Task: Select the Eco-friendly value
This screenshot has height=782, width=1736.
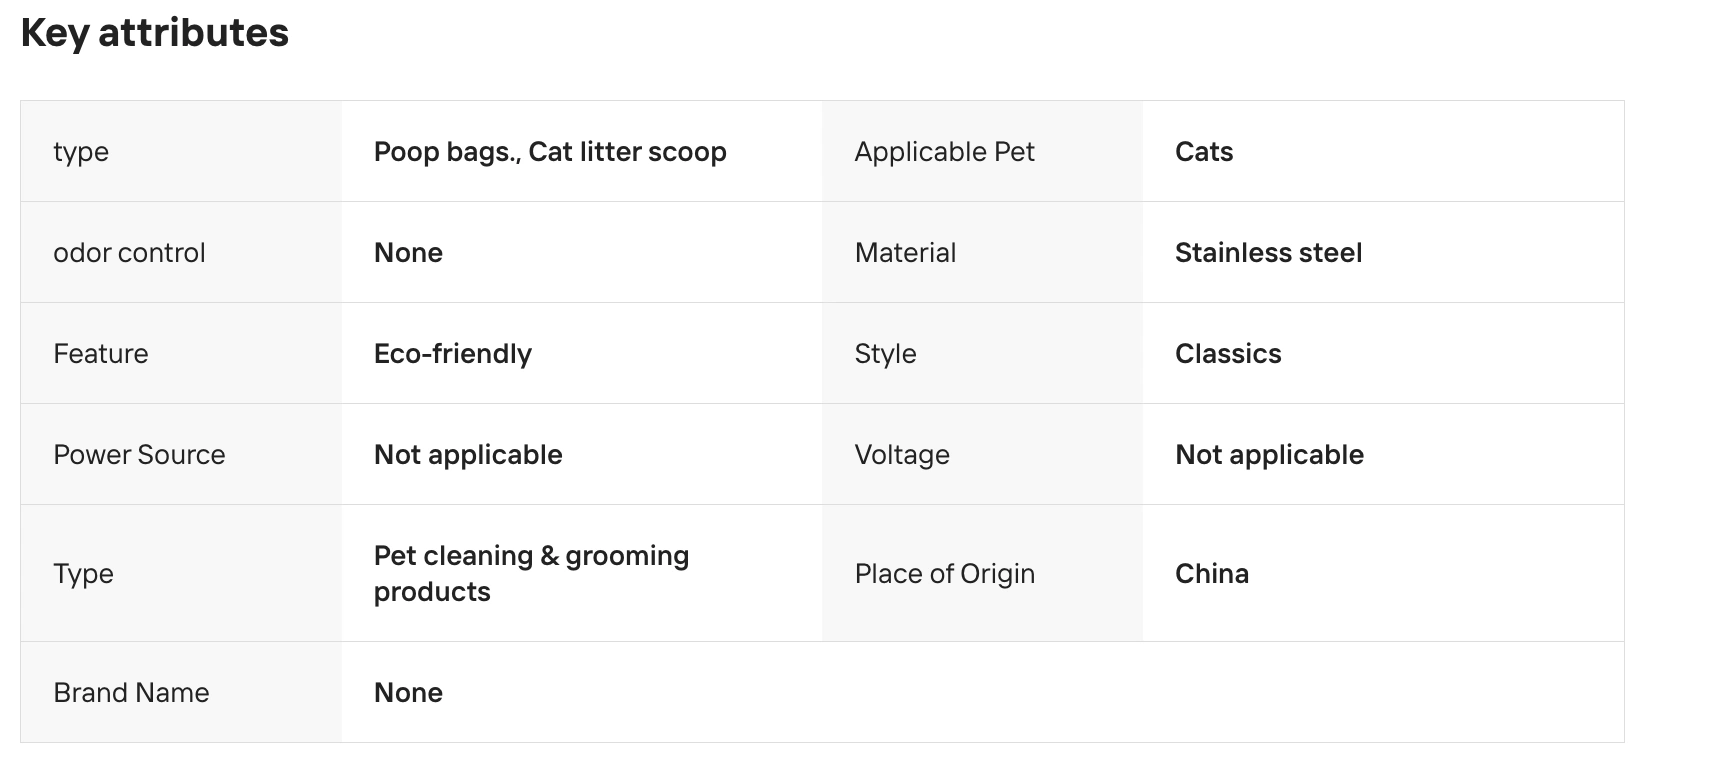Action: (x=452, y=354)
